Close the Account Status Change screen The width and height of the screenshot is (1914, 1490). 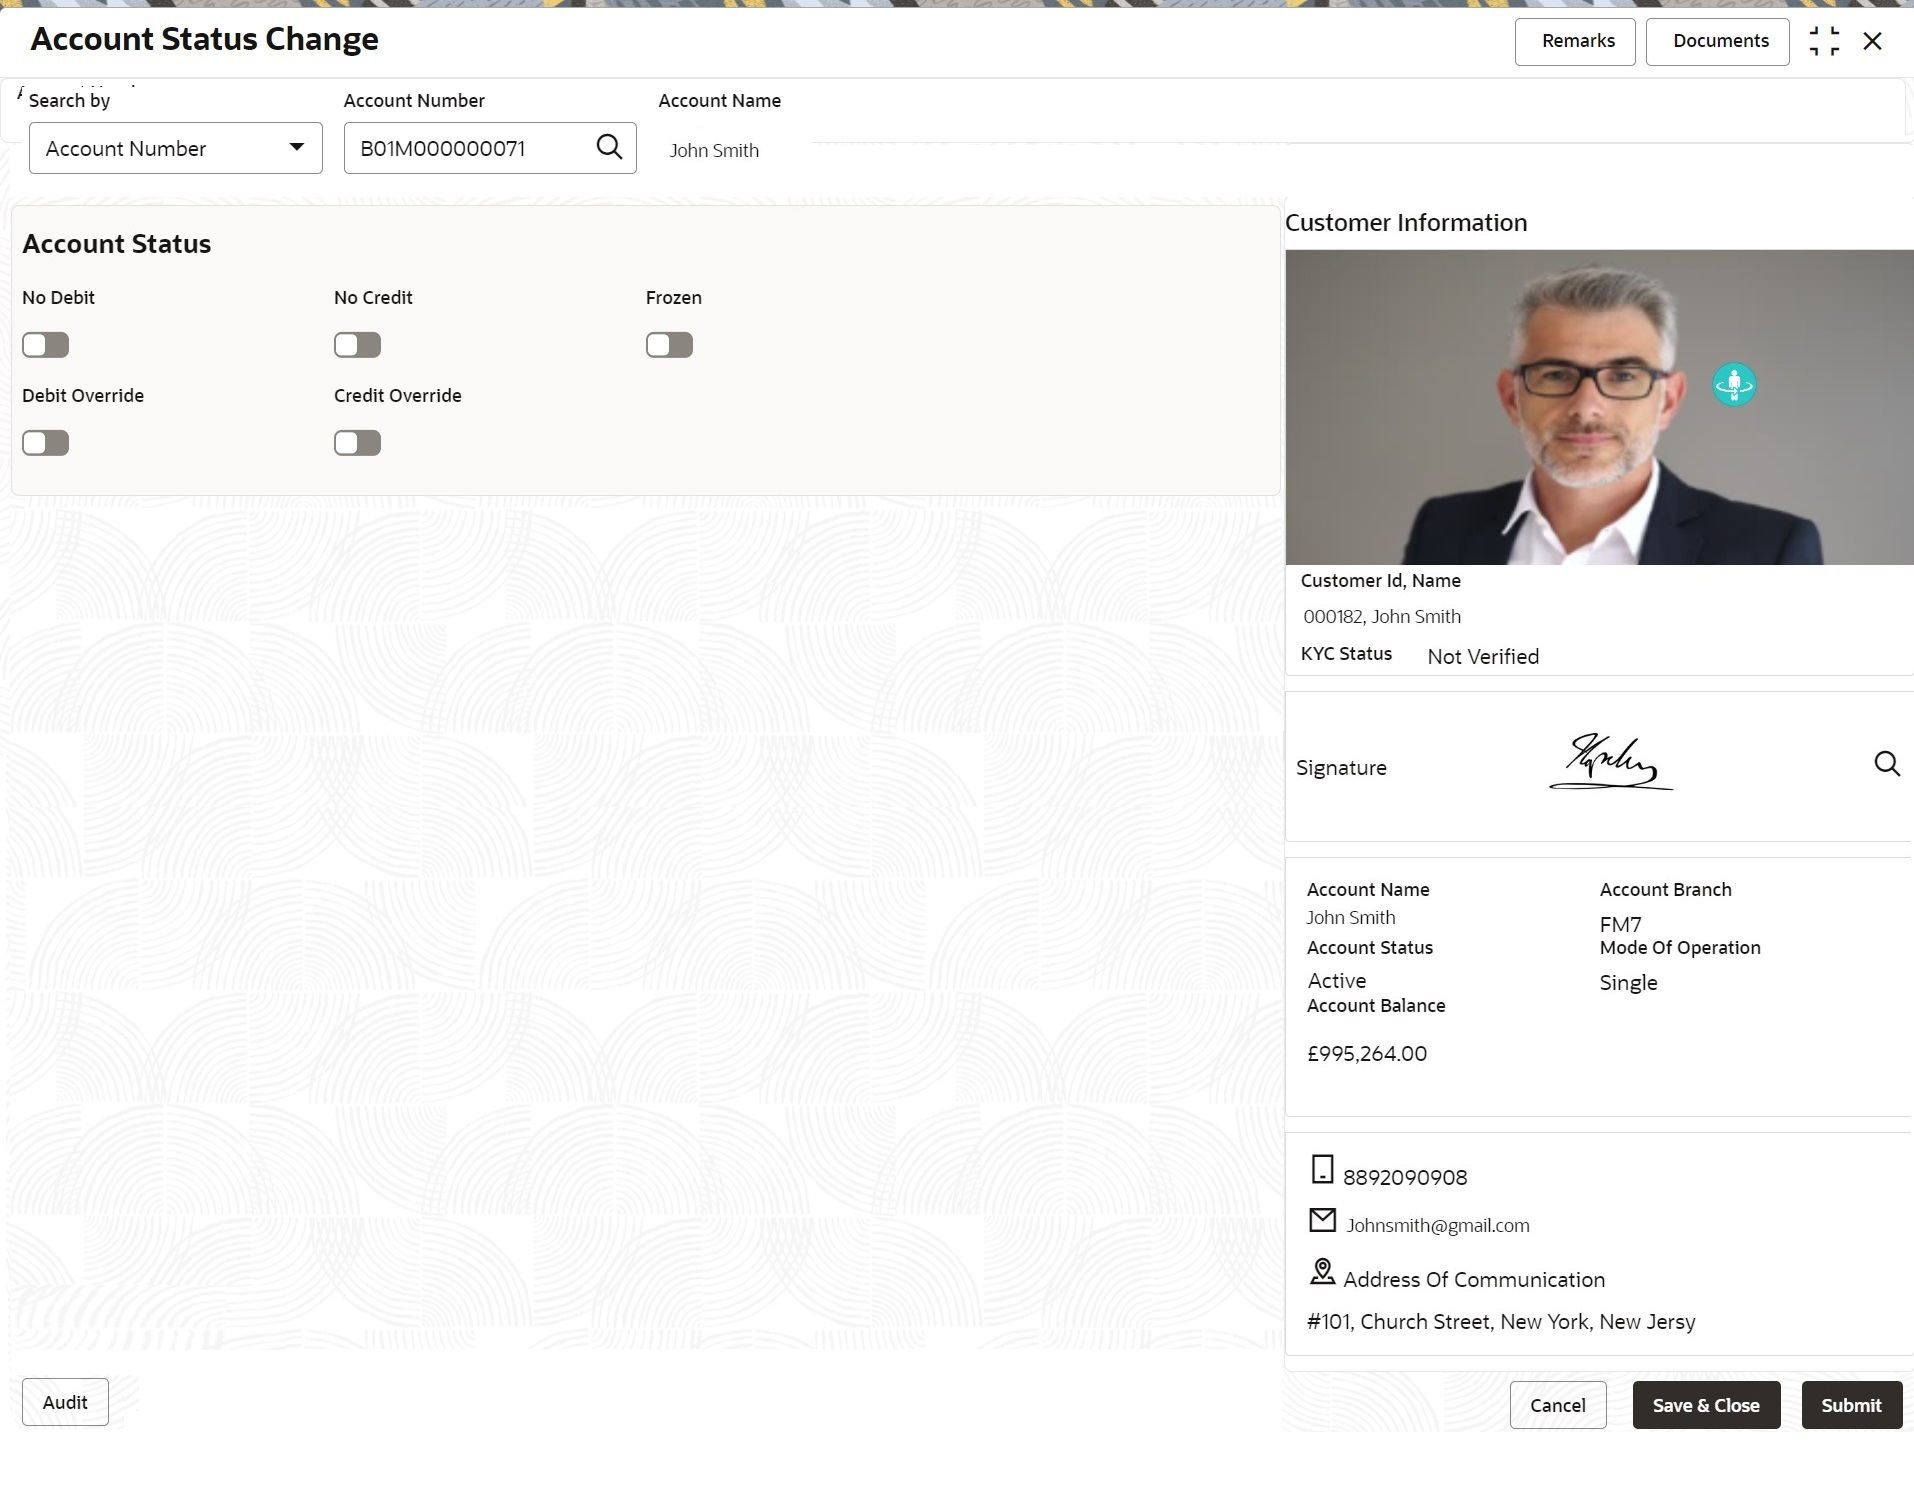pos(1873,41)
